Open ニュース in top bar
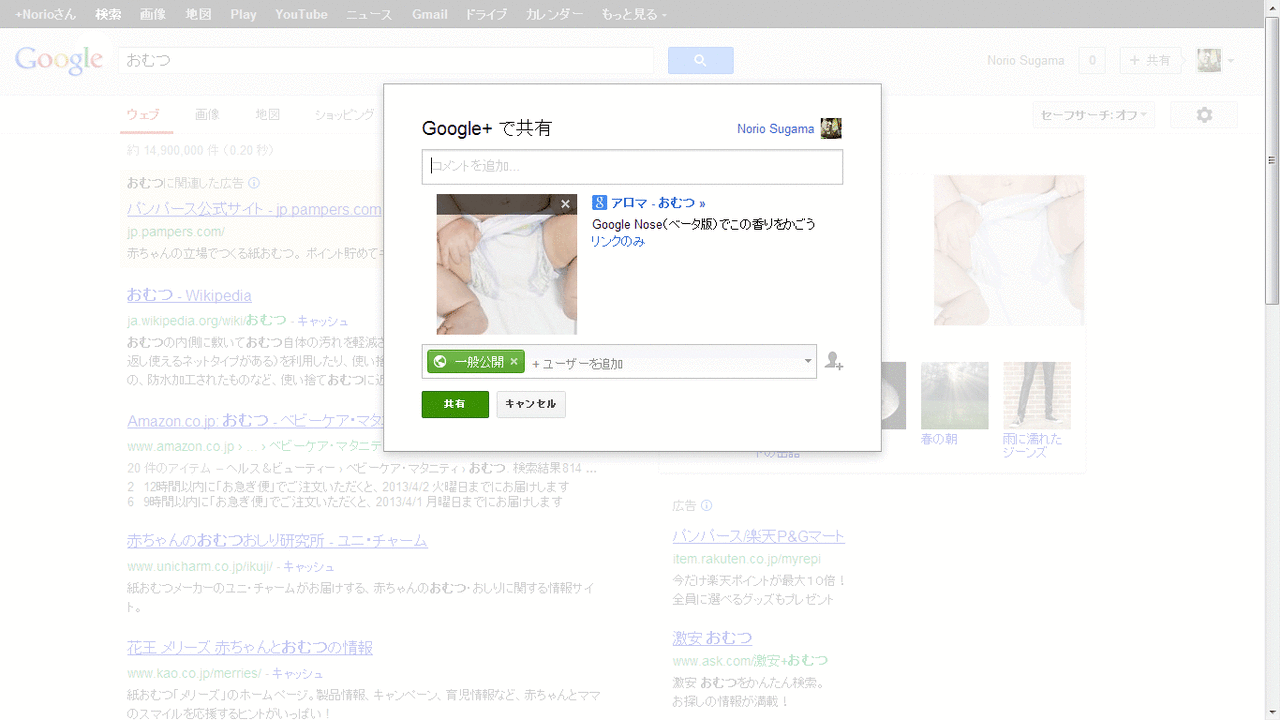 coord(369,14)
